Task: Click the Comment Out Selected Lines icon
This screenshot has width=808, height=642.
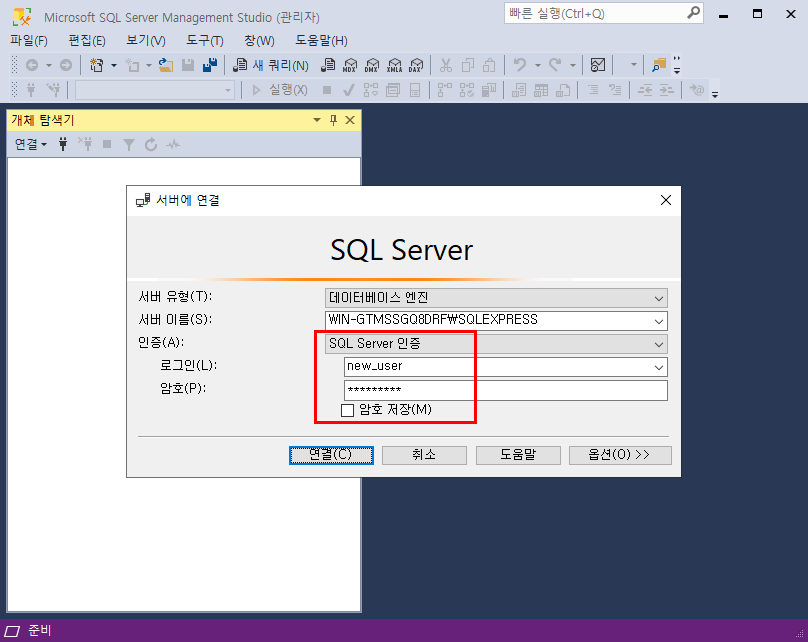Action: pyautogui.click(x=594, y=90)
